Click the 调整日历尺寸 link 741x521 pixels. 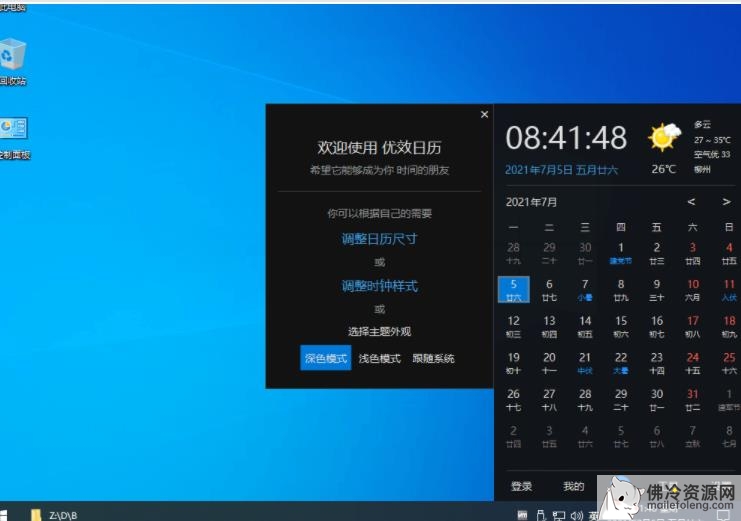point(379,239)
